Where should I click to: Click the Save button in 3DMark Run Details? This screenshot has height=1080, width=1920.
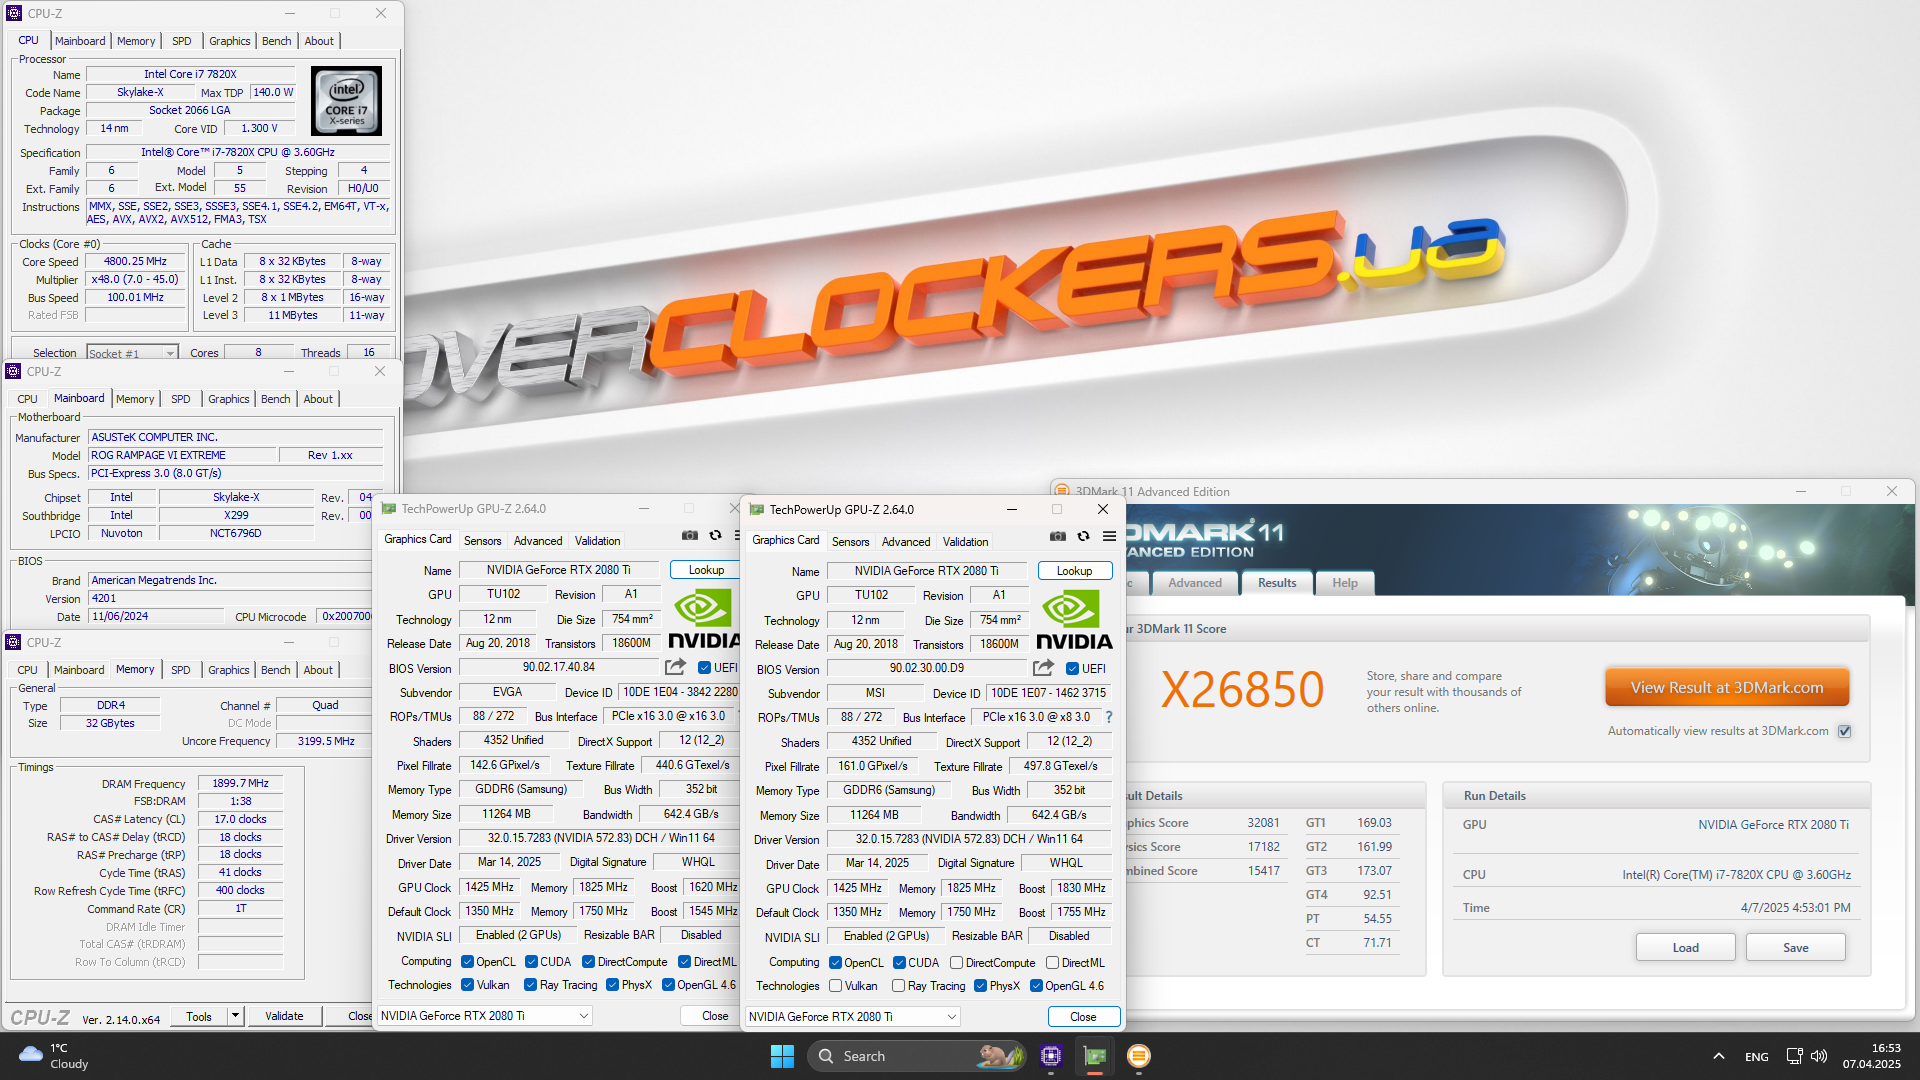click(x=1796, y=948)
